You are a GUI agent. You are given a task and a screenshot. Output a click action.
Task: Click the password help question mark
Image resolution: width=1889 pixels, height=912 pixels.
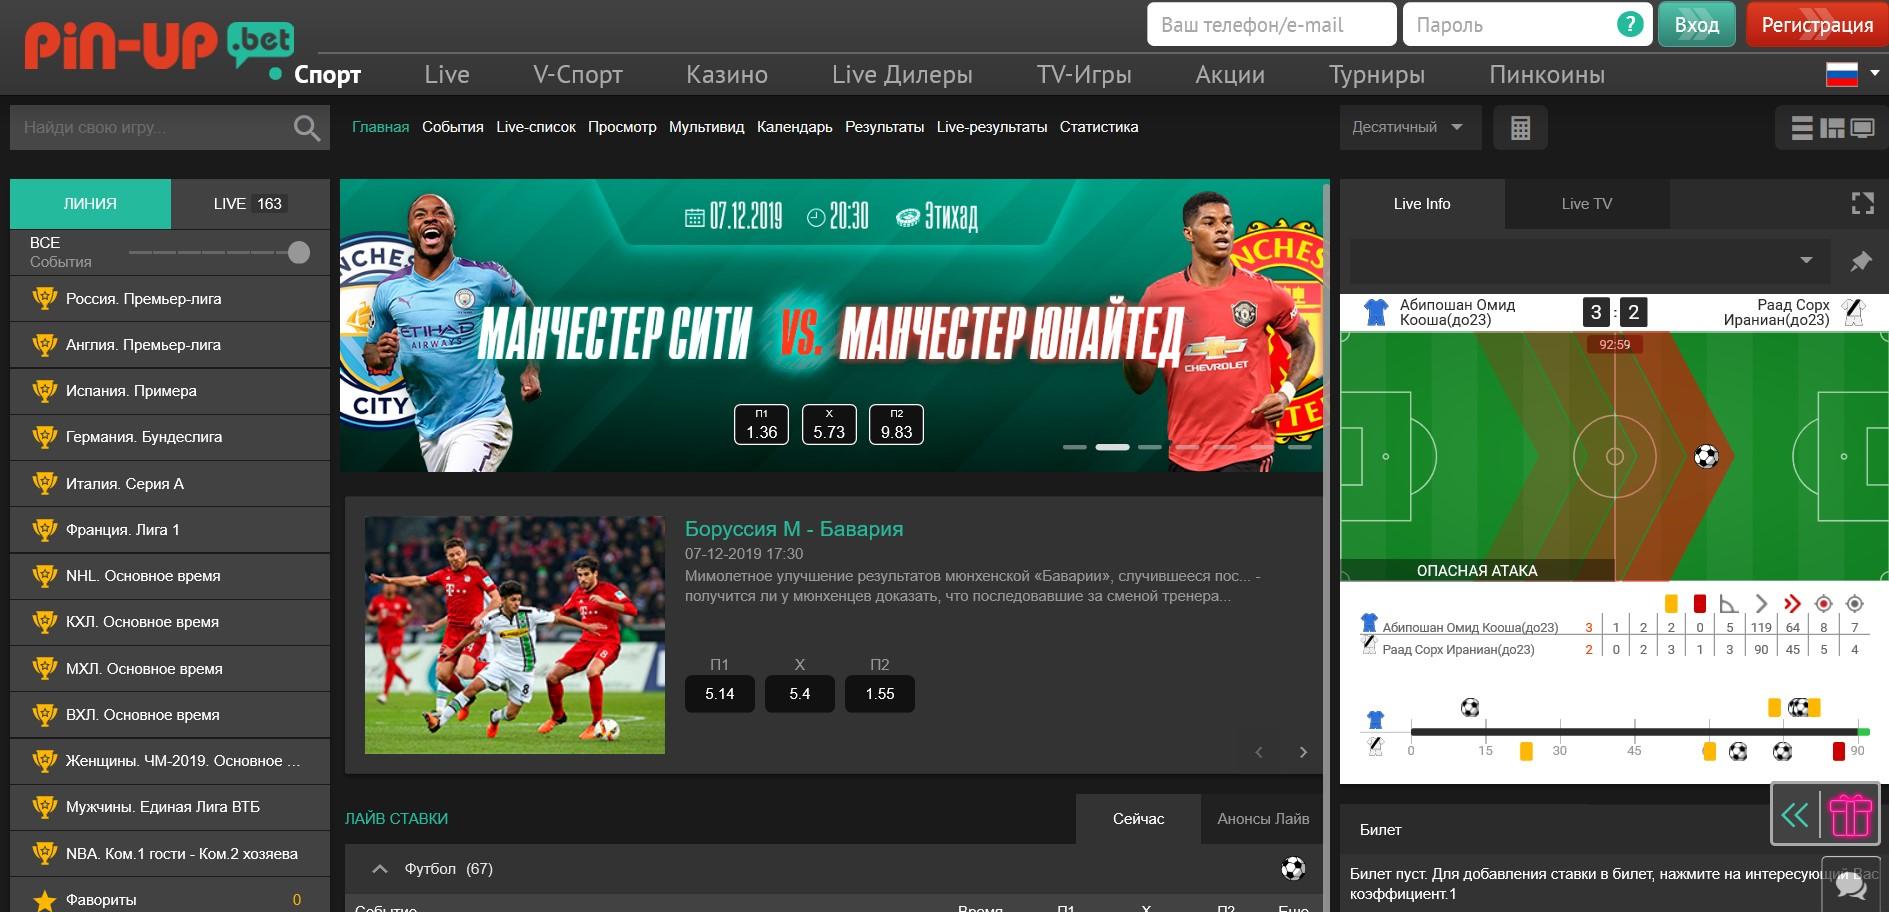point(1629,25)
